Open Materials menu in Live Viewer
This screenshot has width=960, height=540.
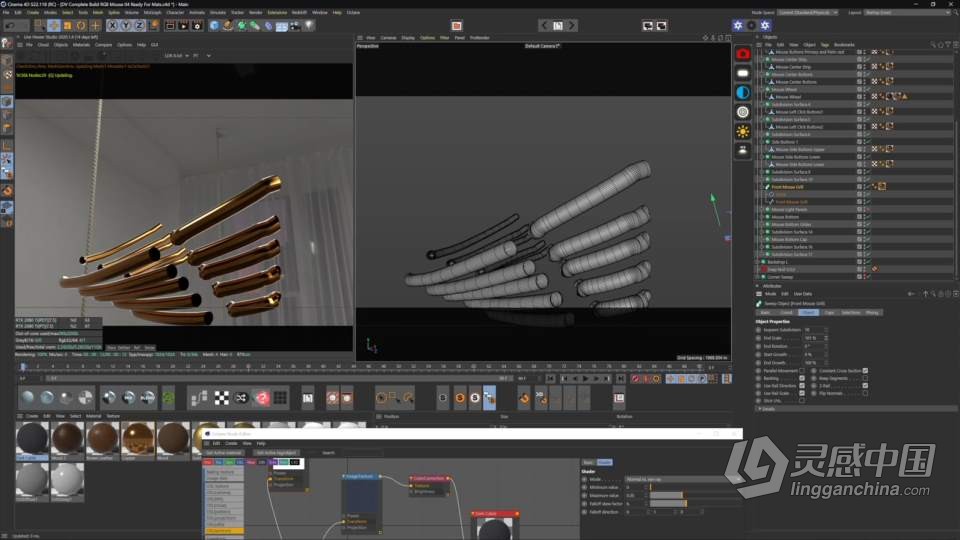(81, 45)
